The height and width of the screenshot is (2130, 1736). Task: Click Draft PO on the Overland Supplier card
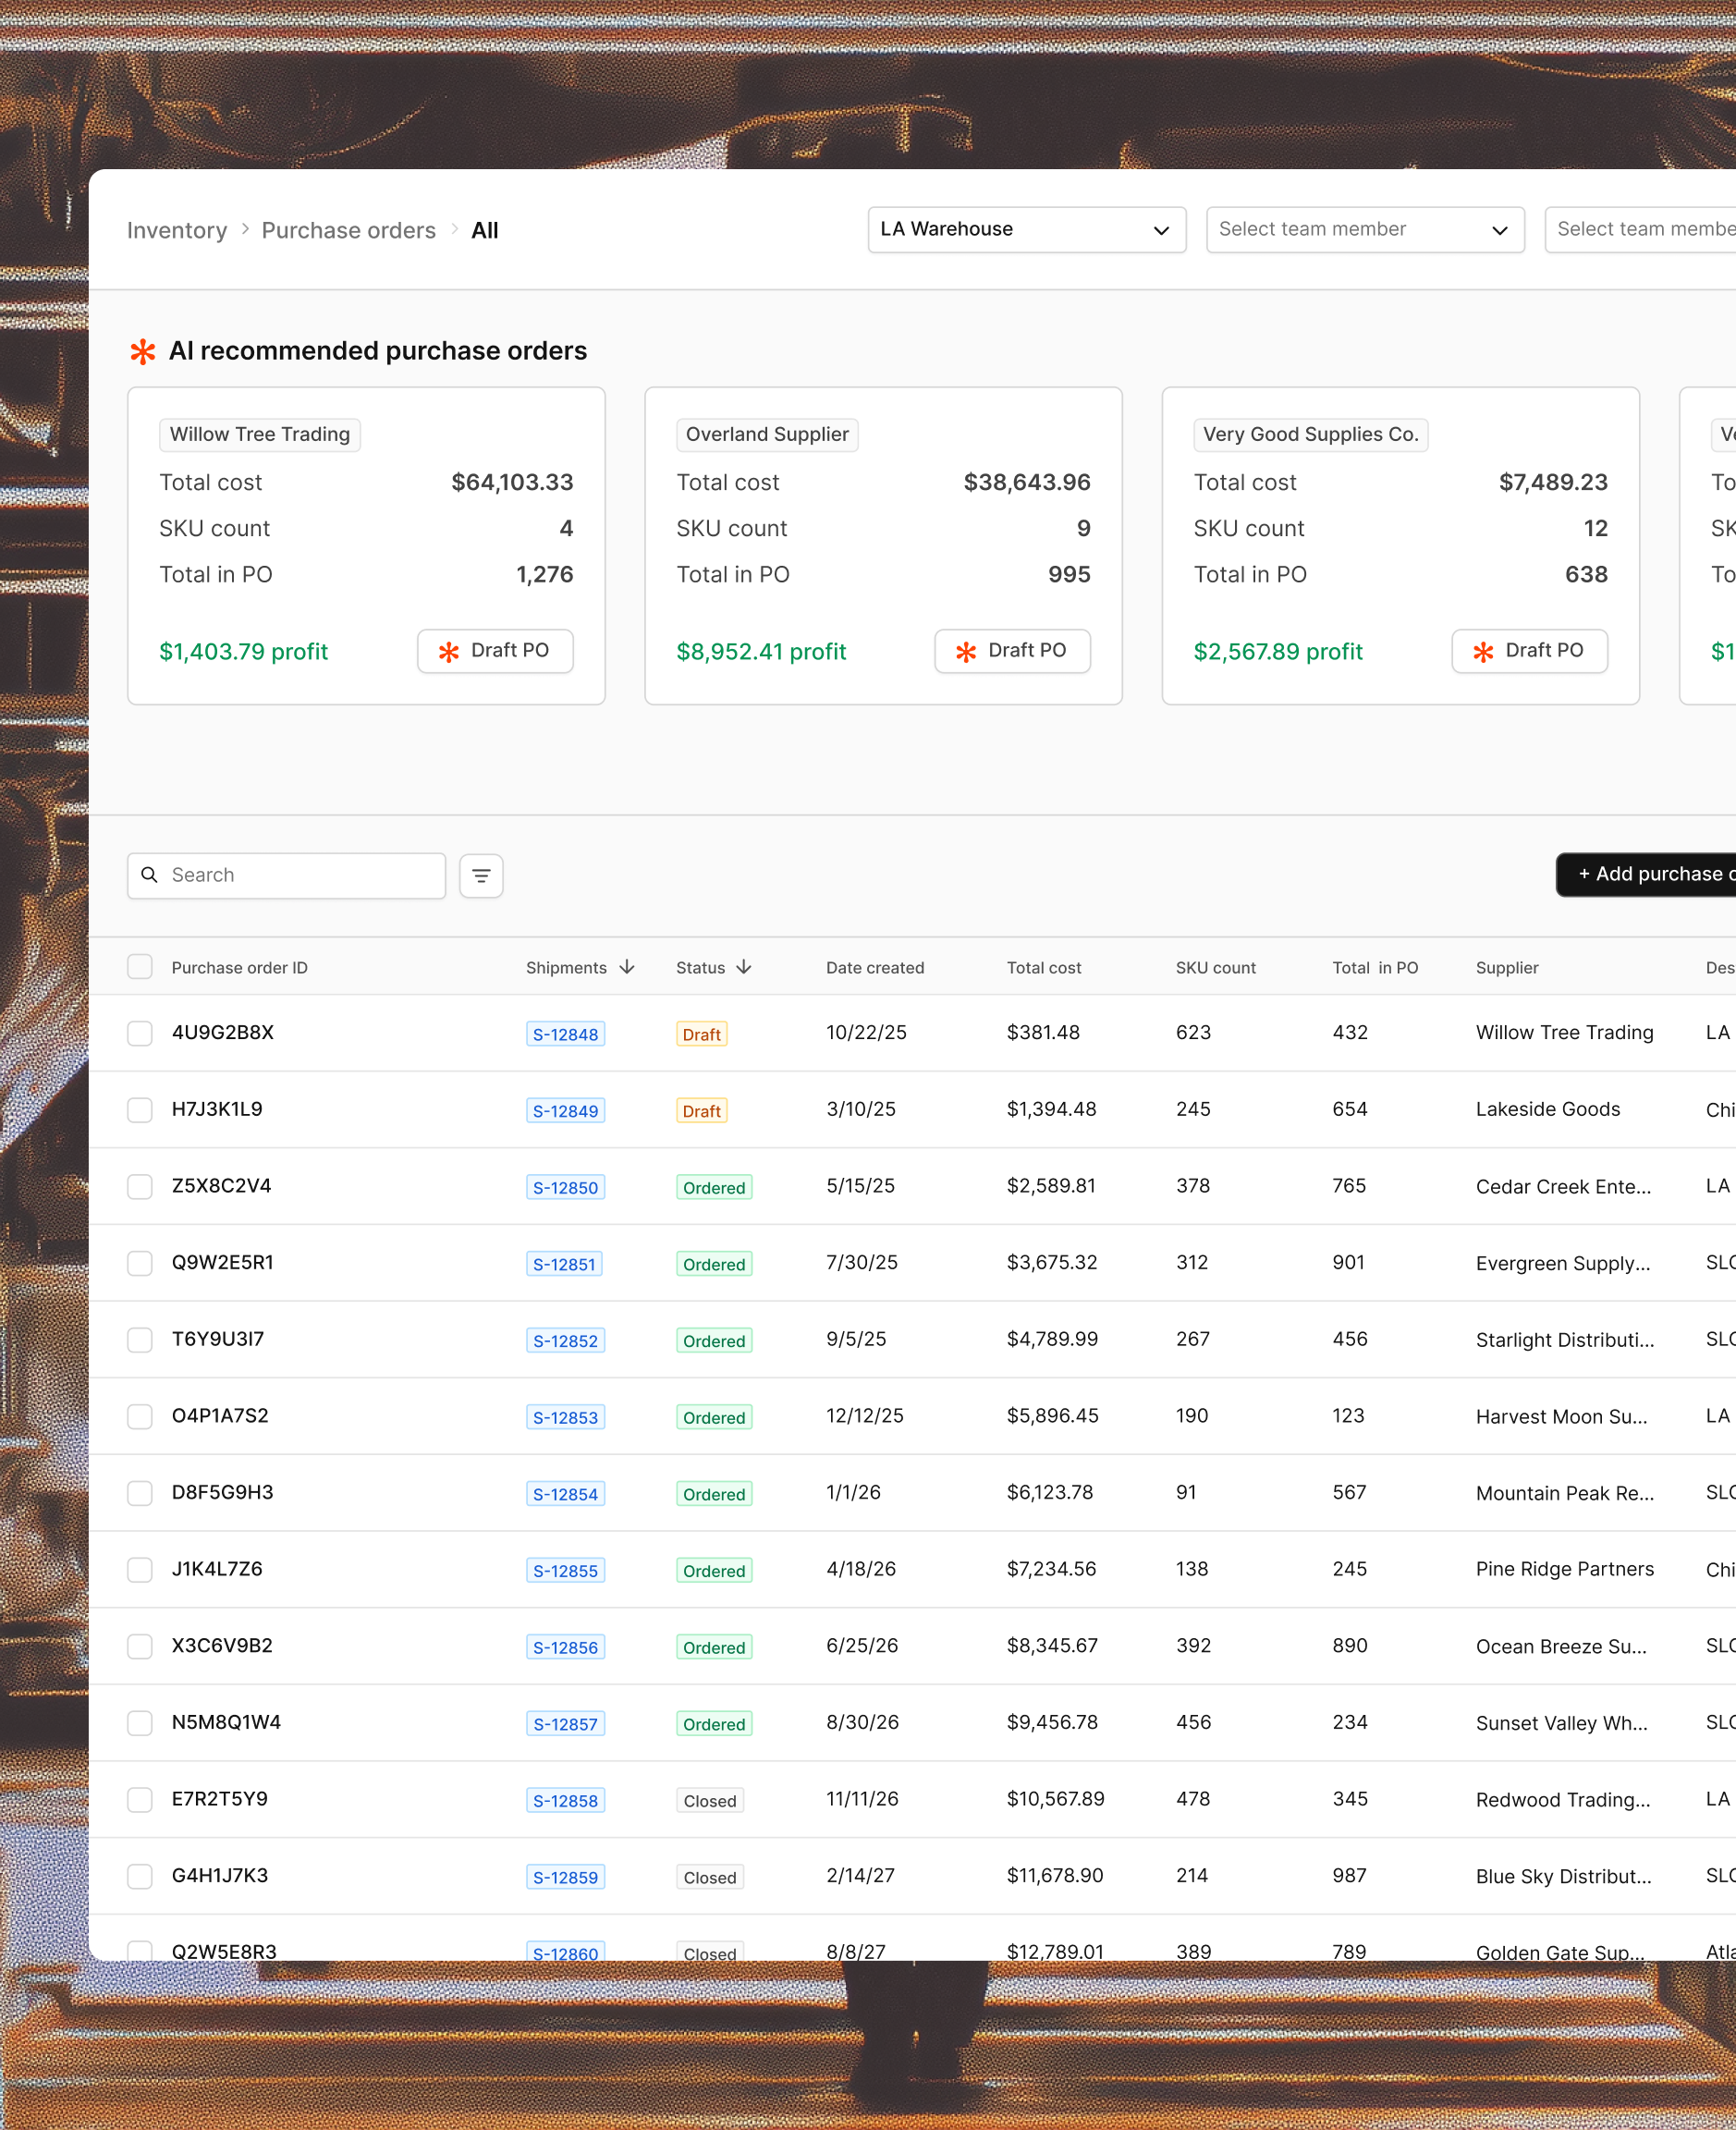pyautogui.click(x=1012, y=651)
